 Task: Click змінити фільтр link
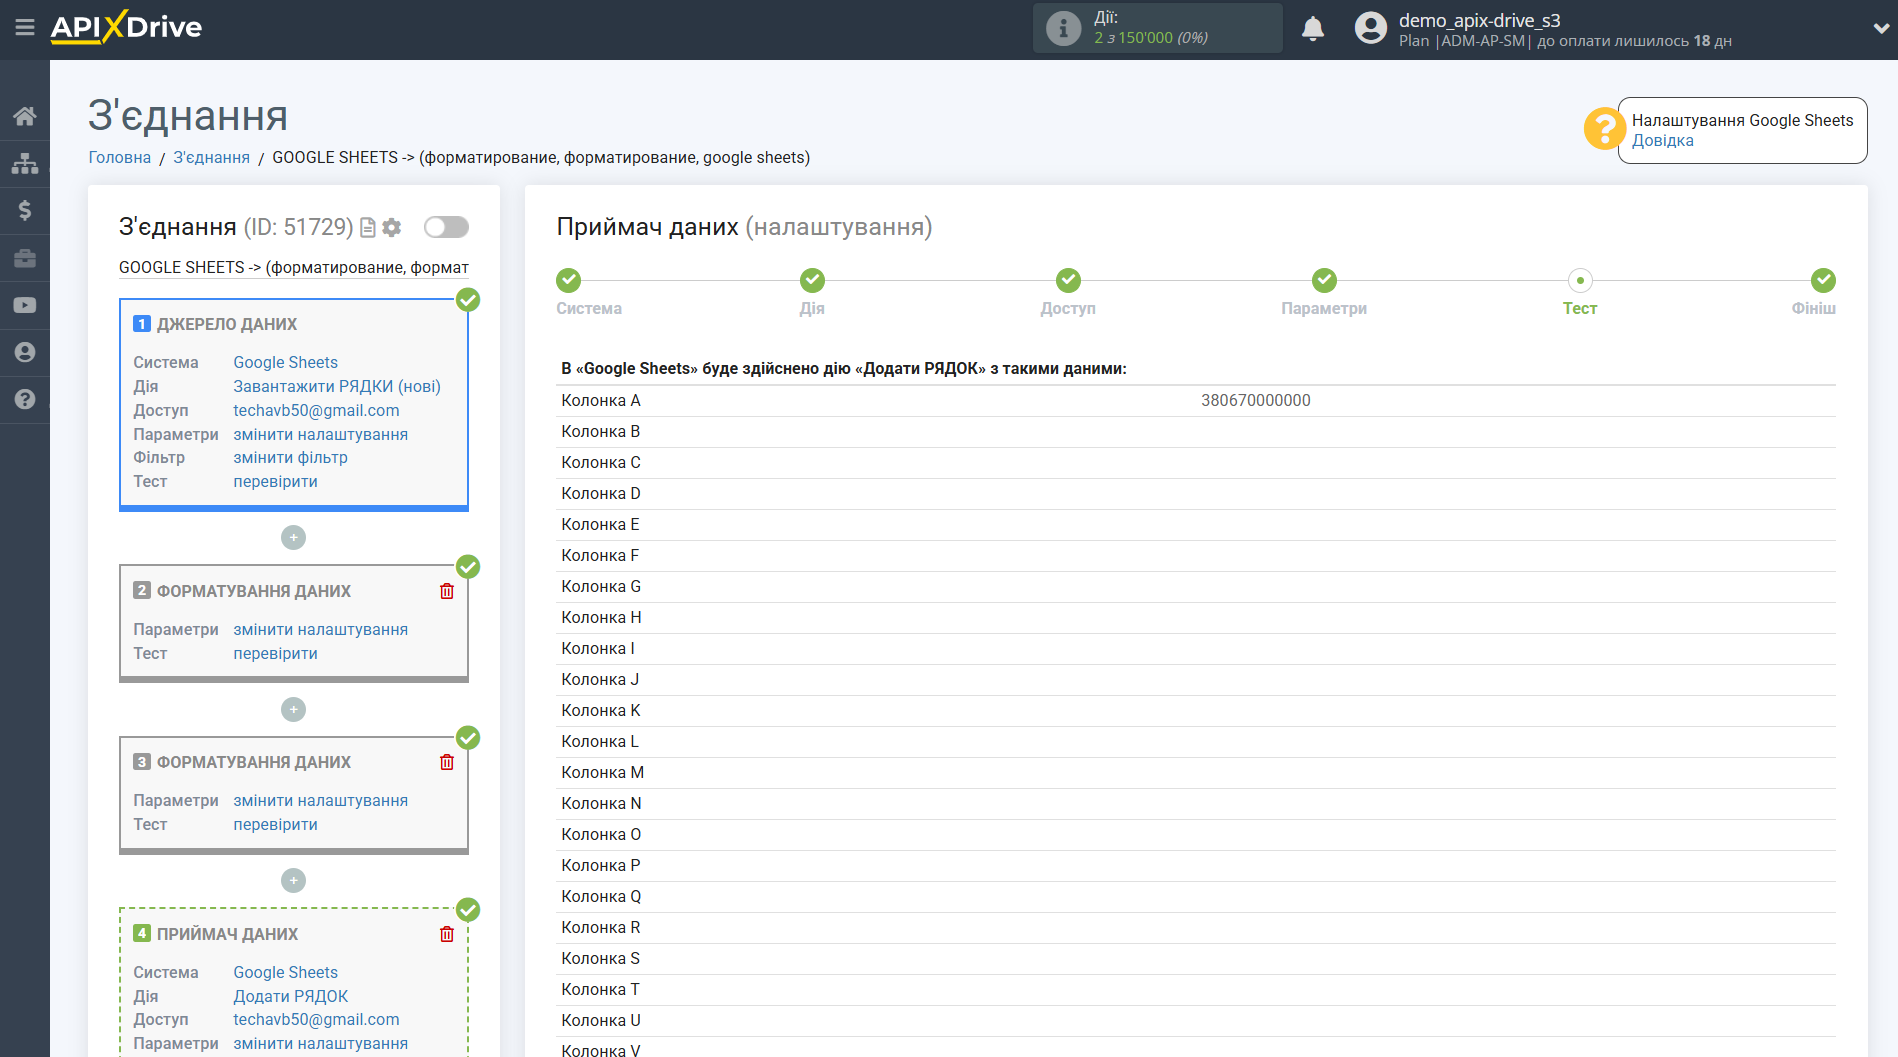[x=291, y=457]
